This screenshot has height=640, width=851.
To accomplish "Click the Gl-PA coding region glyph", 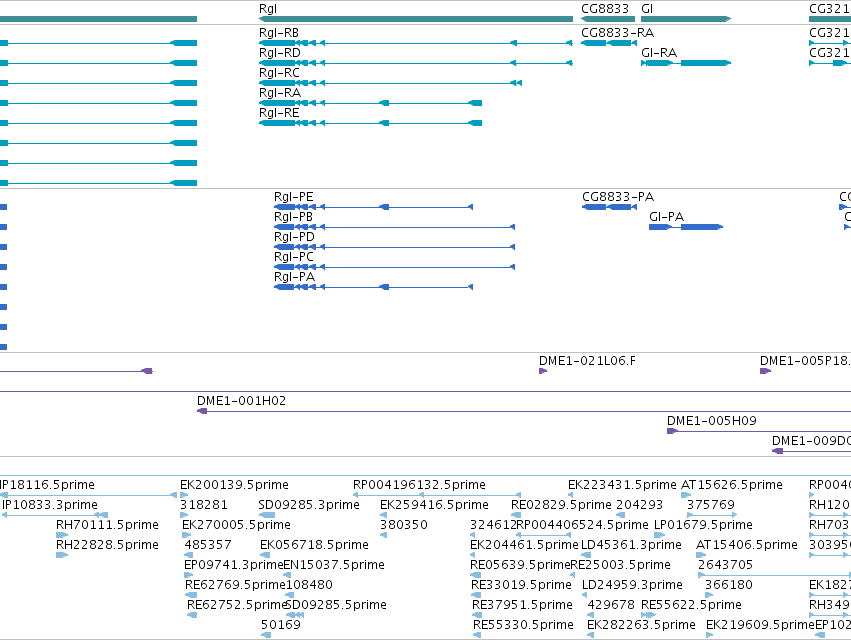I will pyautogui.click(x=686, y=227).
